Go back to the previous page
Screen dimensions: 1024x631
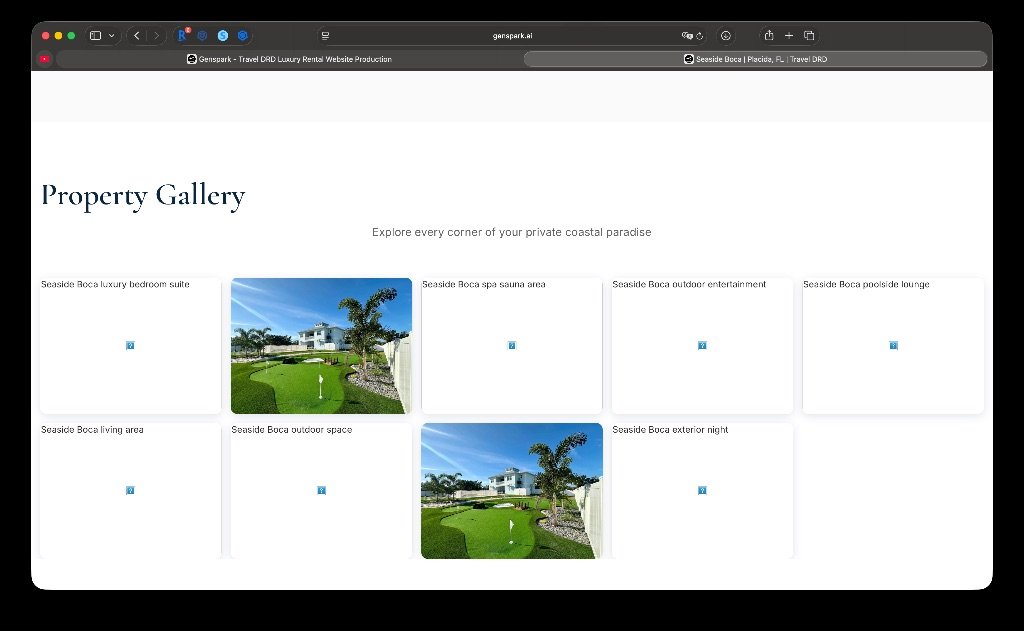[x=137, y=35]
